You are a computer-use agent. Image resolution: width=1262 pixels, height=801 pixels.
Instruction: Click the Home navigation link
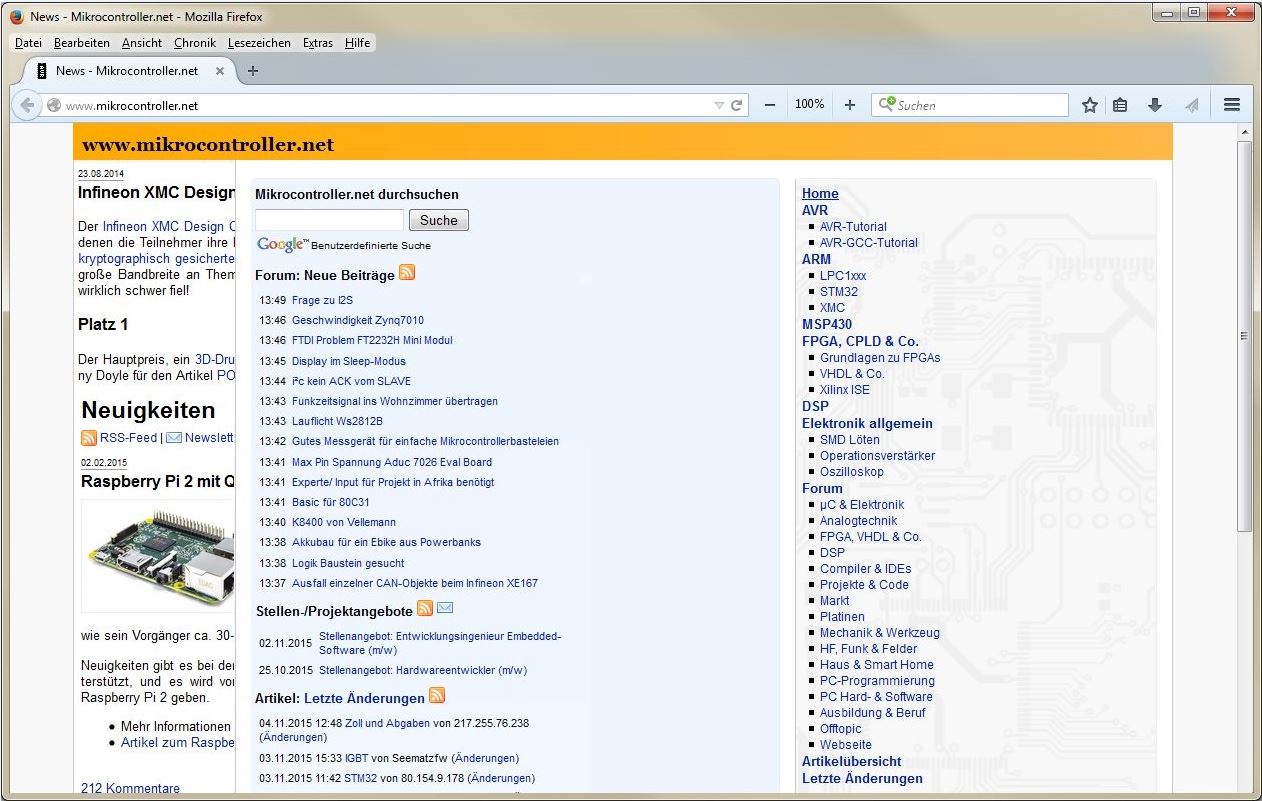click(x=820, y=194)
